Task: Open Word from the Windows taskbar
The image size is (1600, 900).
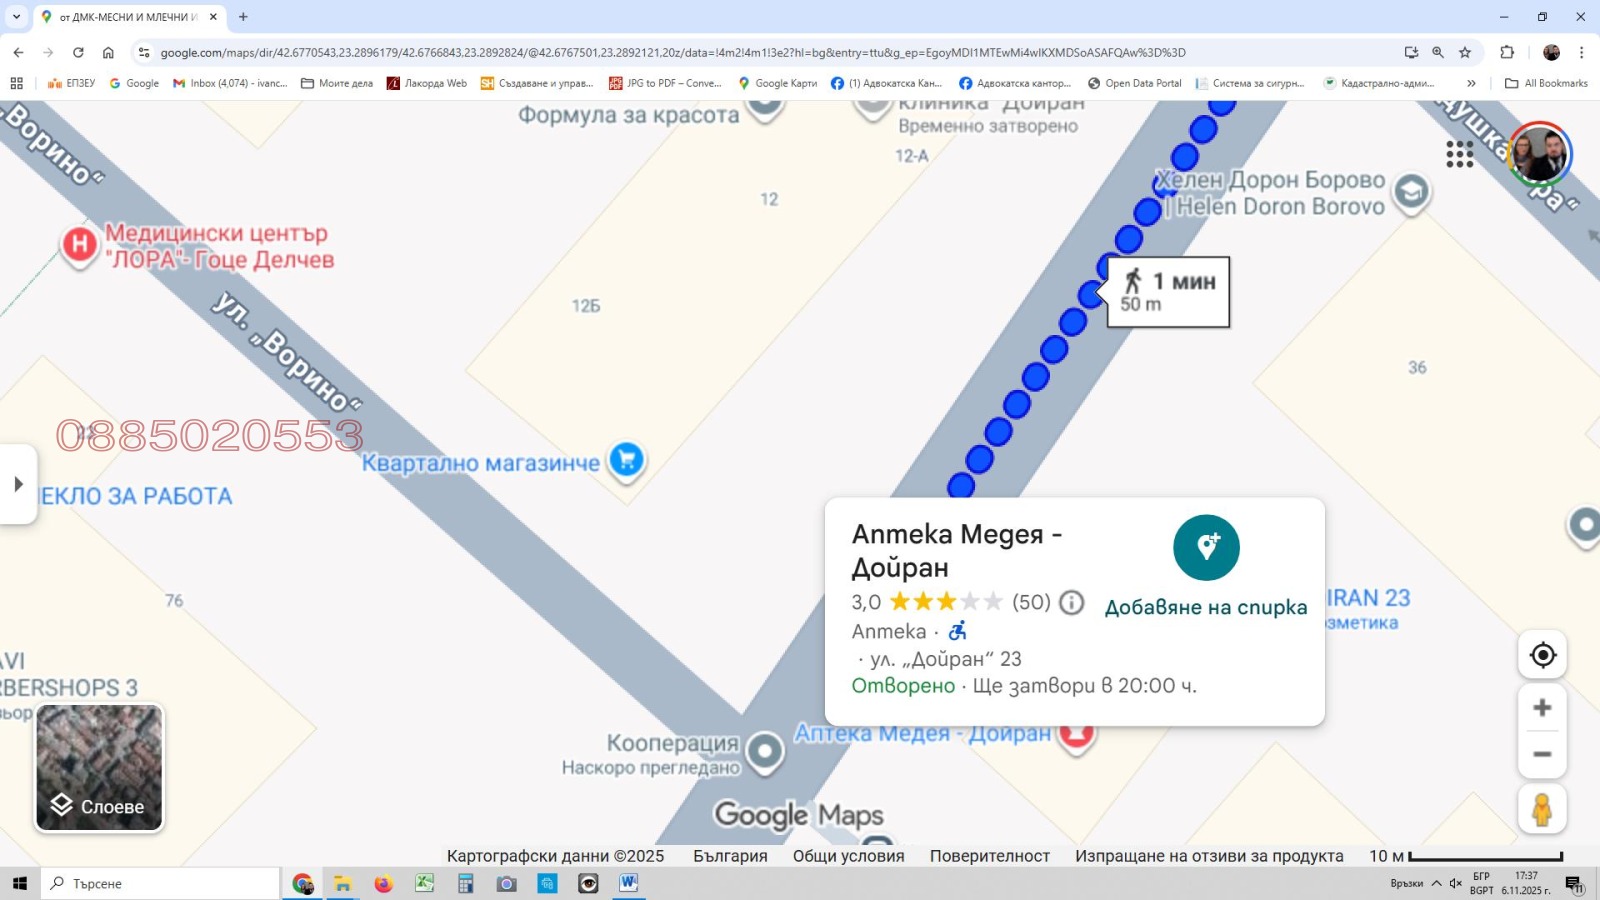Action: pyautogui.click(x=628, y=883)
